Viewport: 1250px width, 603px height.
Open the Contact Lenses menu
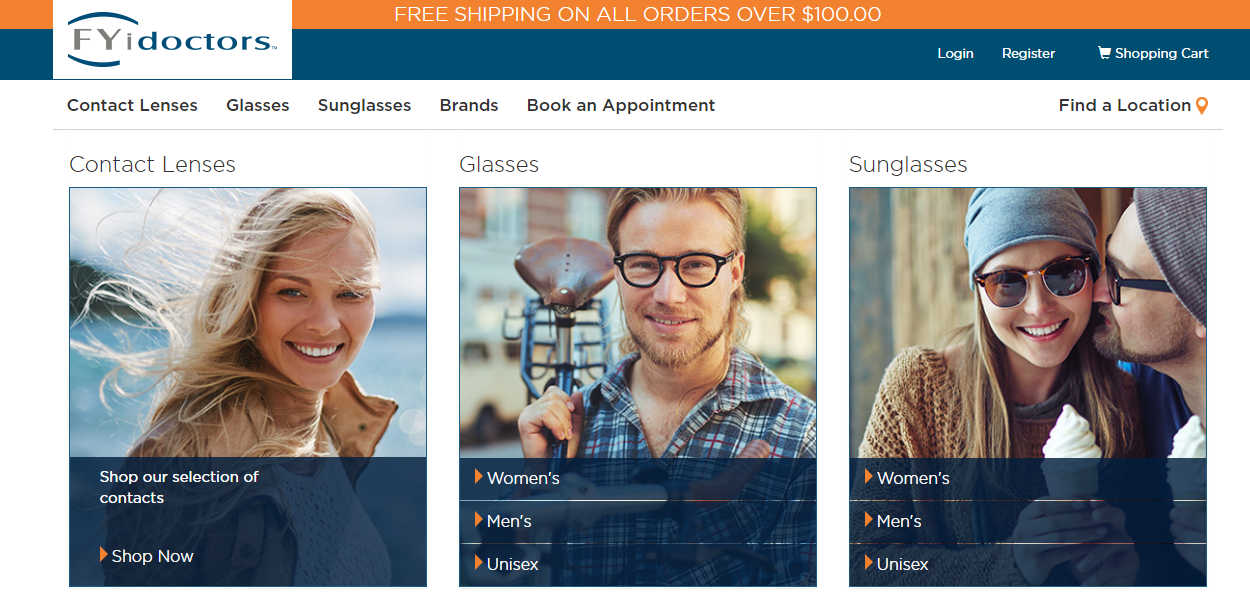(132, 105)
